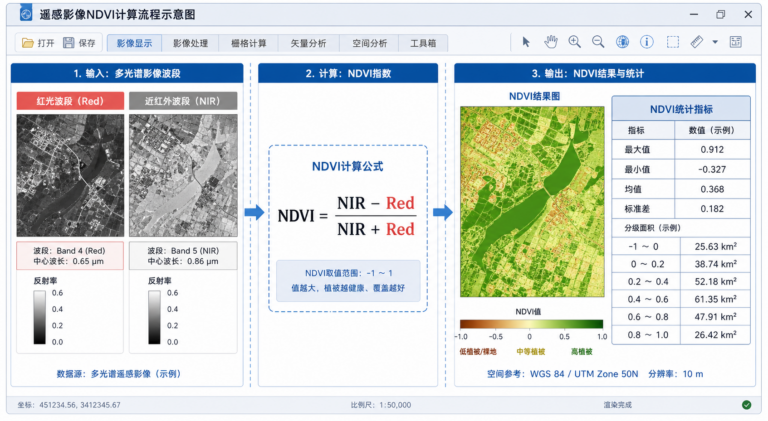This screenshot has width=768, height=421.
Task: Click the NDVI value color ramp
Action: [x=531, y=324]
